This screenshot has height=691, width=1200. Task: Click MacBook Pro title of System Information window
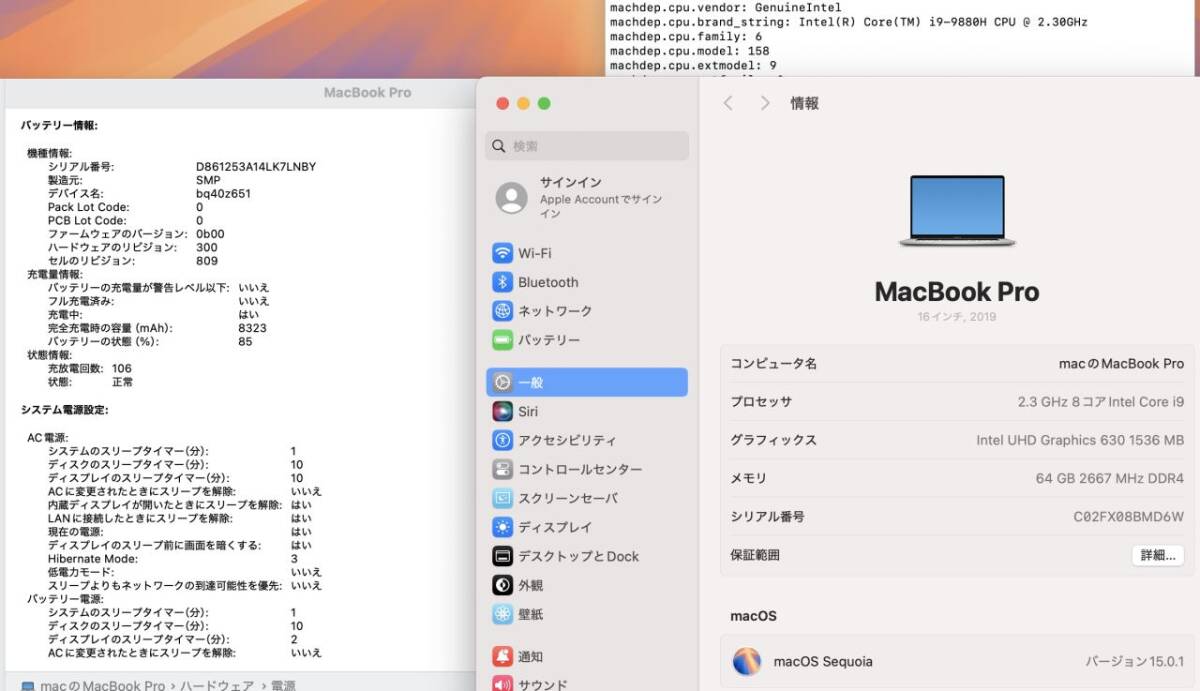pyautogui.click(x=368, y=92)
